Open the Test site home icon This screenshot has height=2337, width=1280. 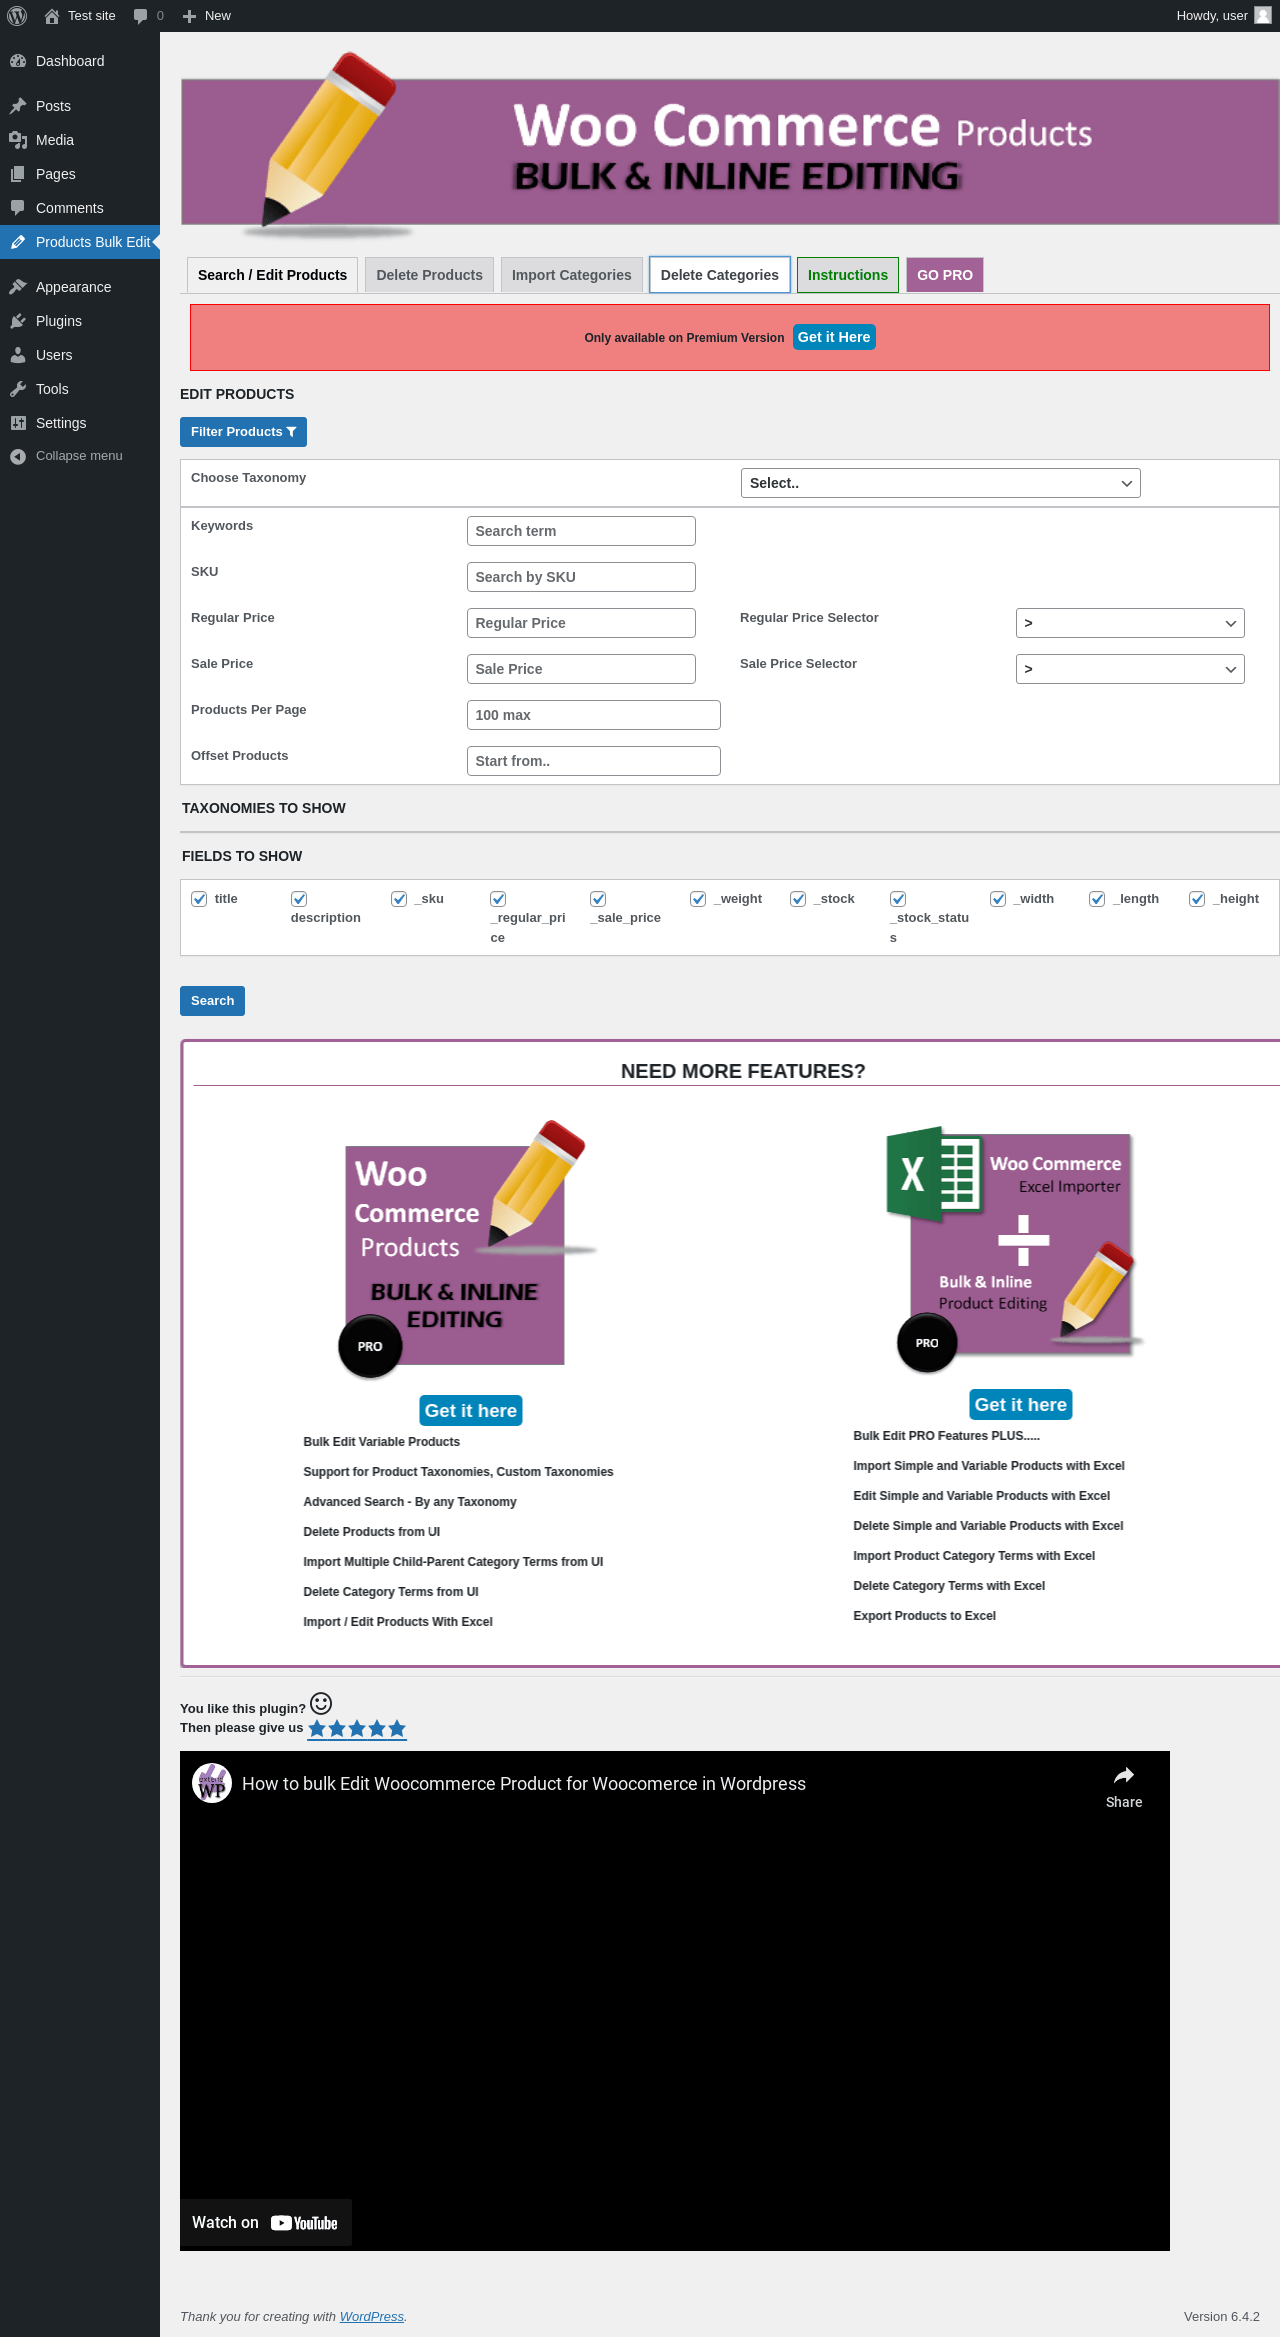pyautogui.click(x=52, y=16)
